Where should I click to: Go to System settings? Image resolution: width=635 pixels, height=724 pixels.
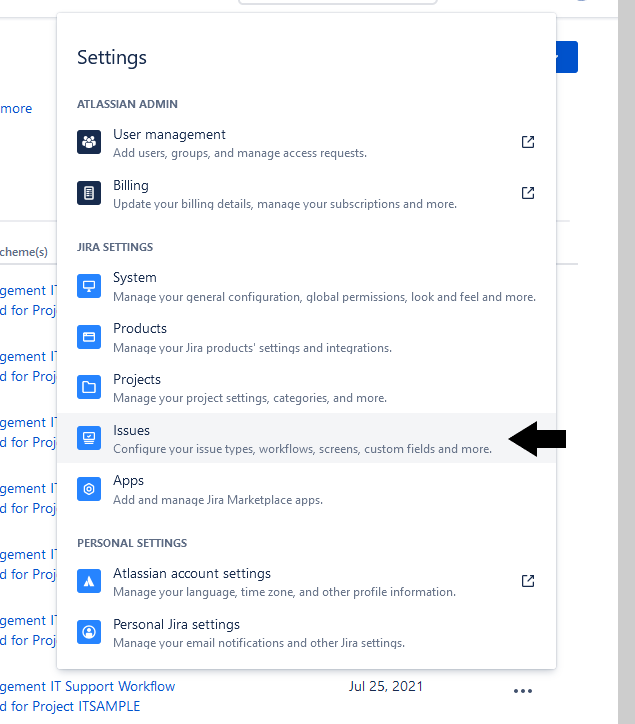pos(307,287)
